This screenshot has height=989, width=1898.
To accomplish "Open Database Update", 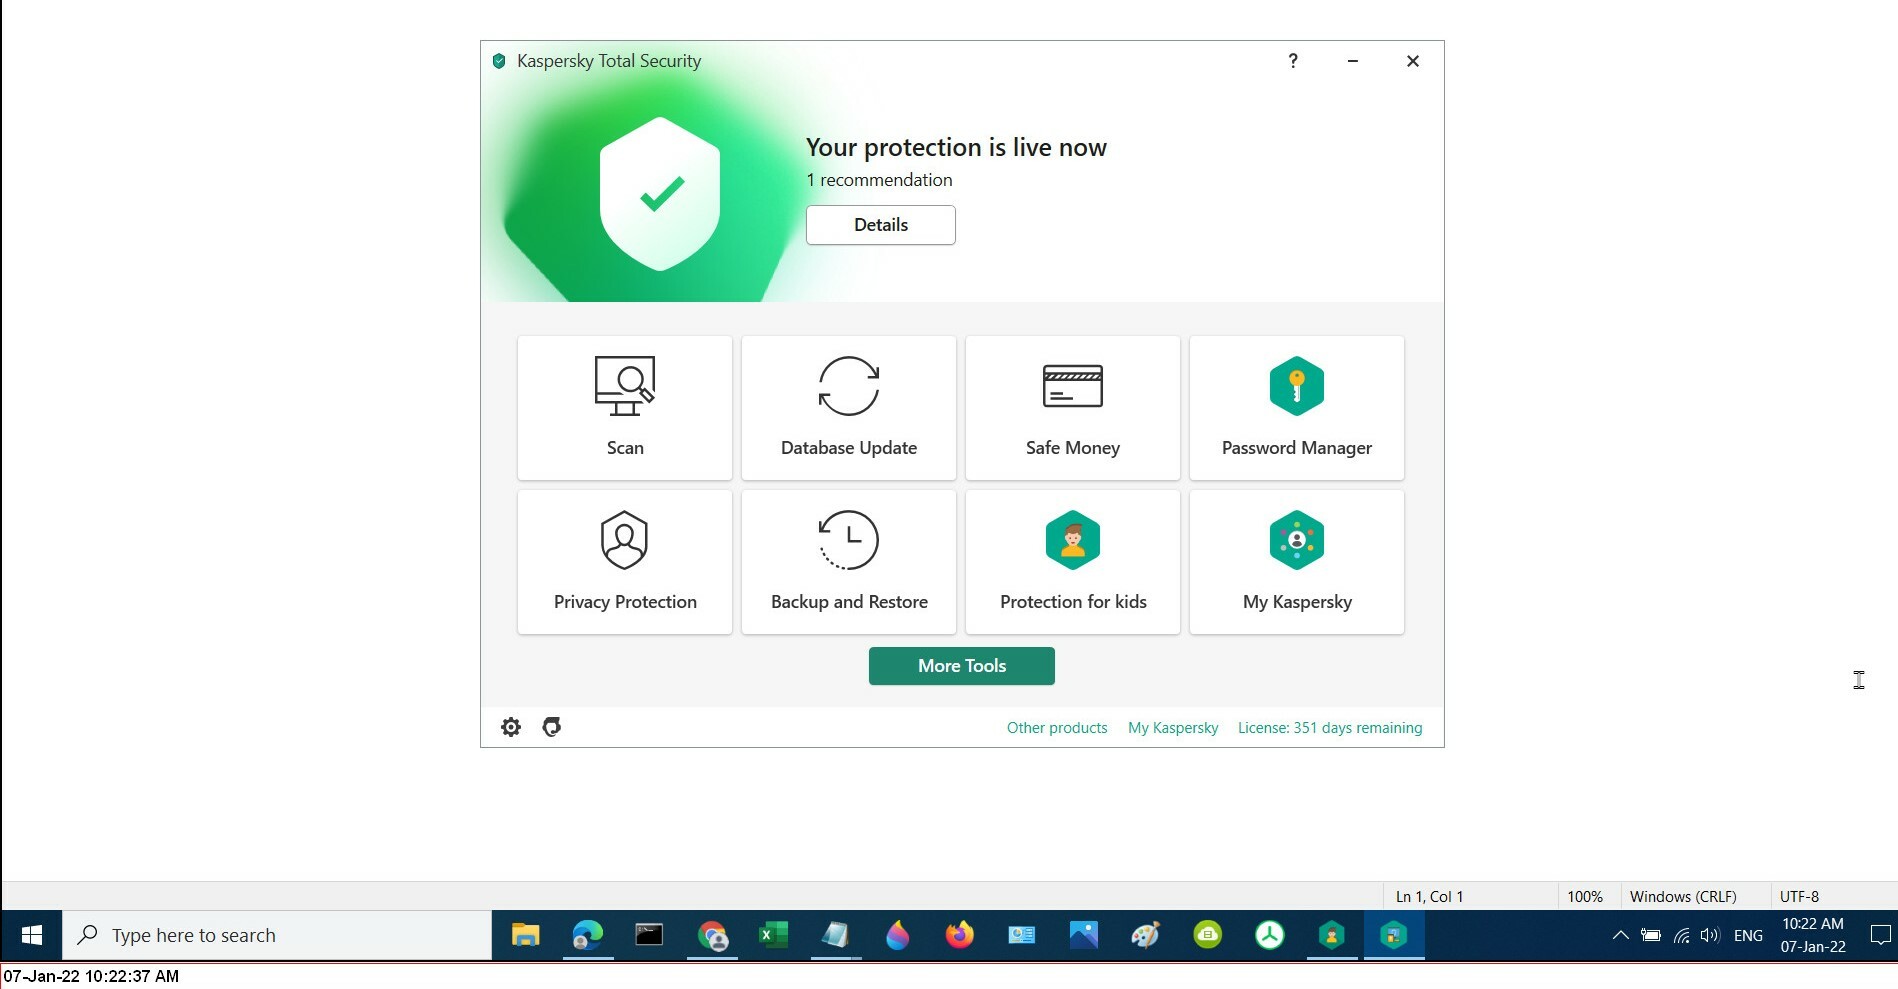I will point(849,408).
